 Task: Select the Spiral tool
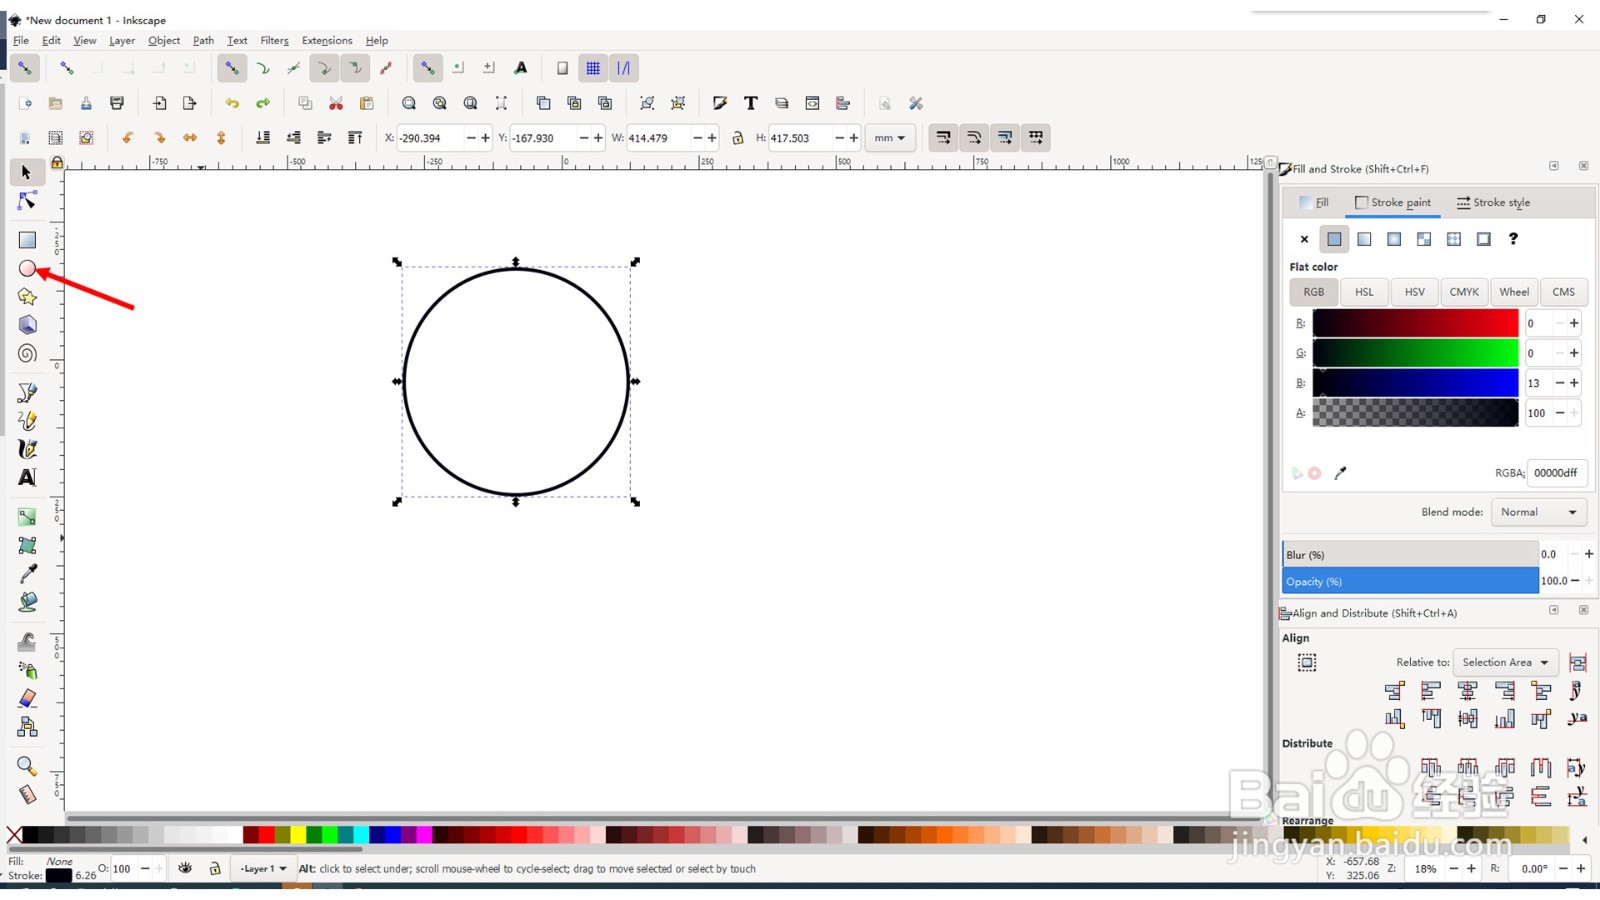coord(27,354)
